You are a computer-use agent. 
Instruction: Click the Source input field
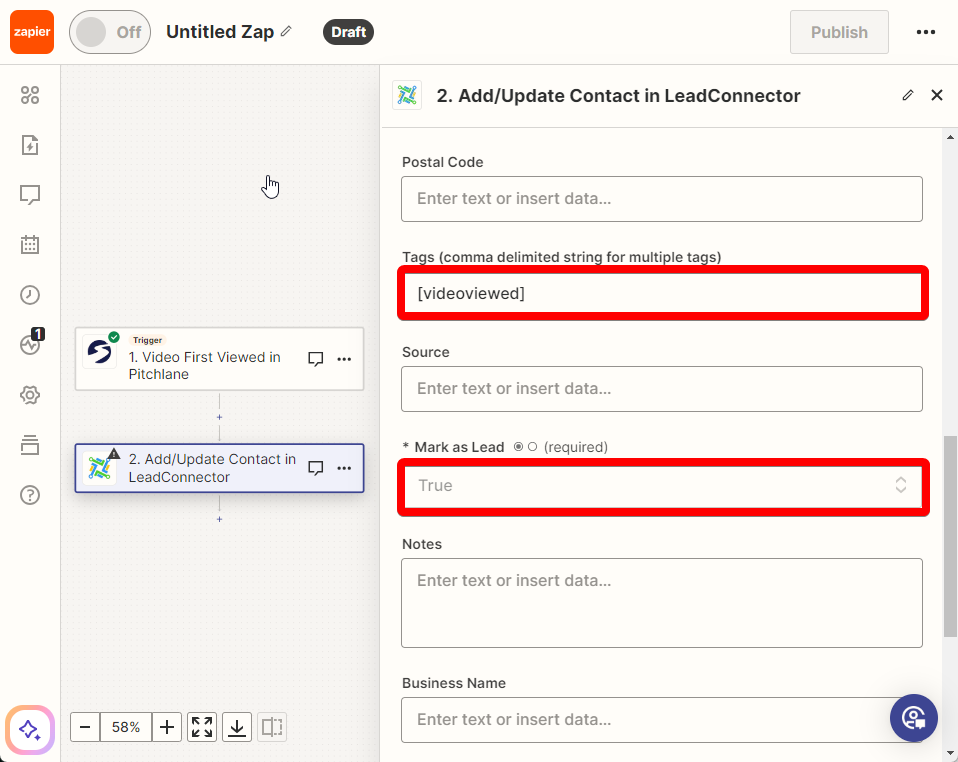click(x=662, y=389)
